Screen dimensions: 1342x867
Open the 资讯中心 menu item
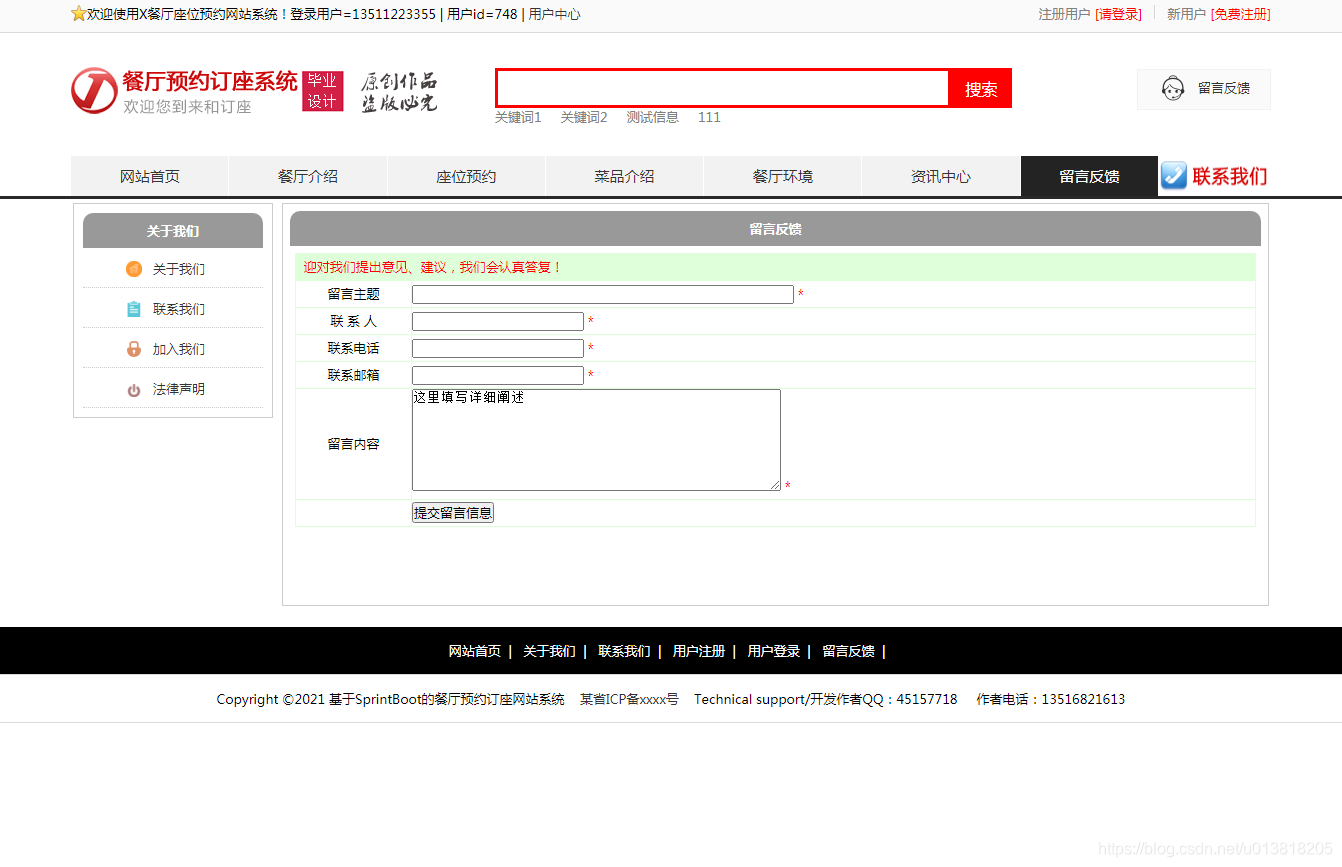click(x=940, y=175)
